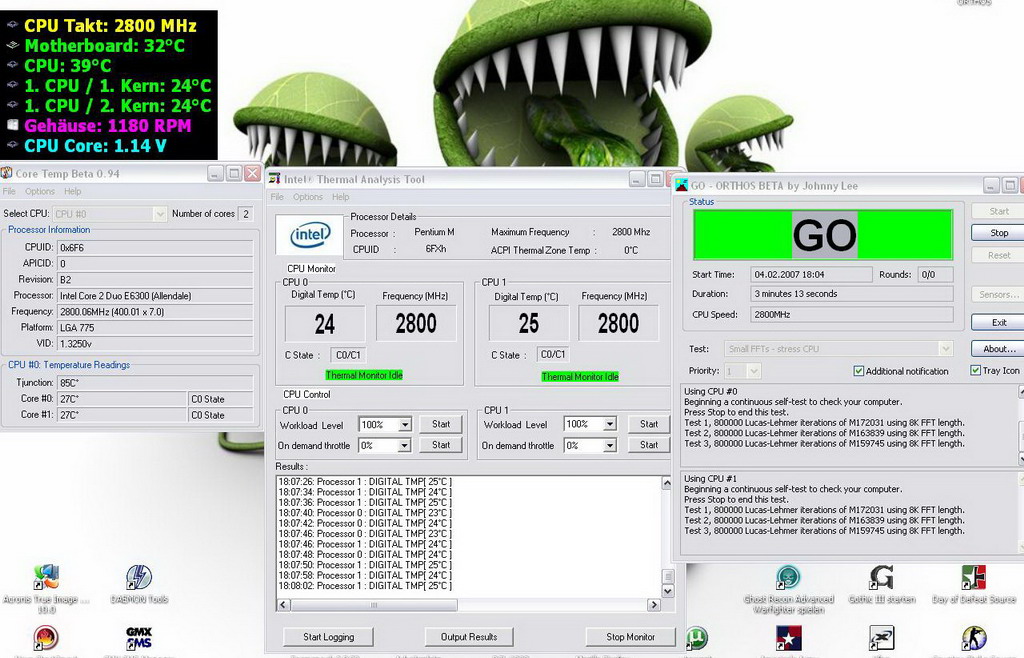Open the GMX SMS desktop shortcut

point(139,638)
